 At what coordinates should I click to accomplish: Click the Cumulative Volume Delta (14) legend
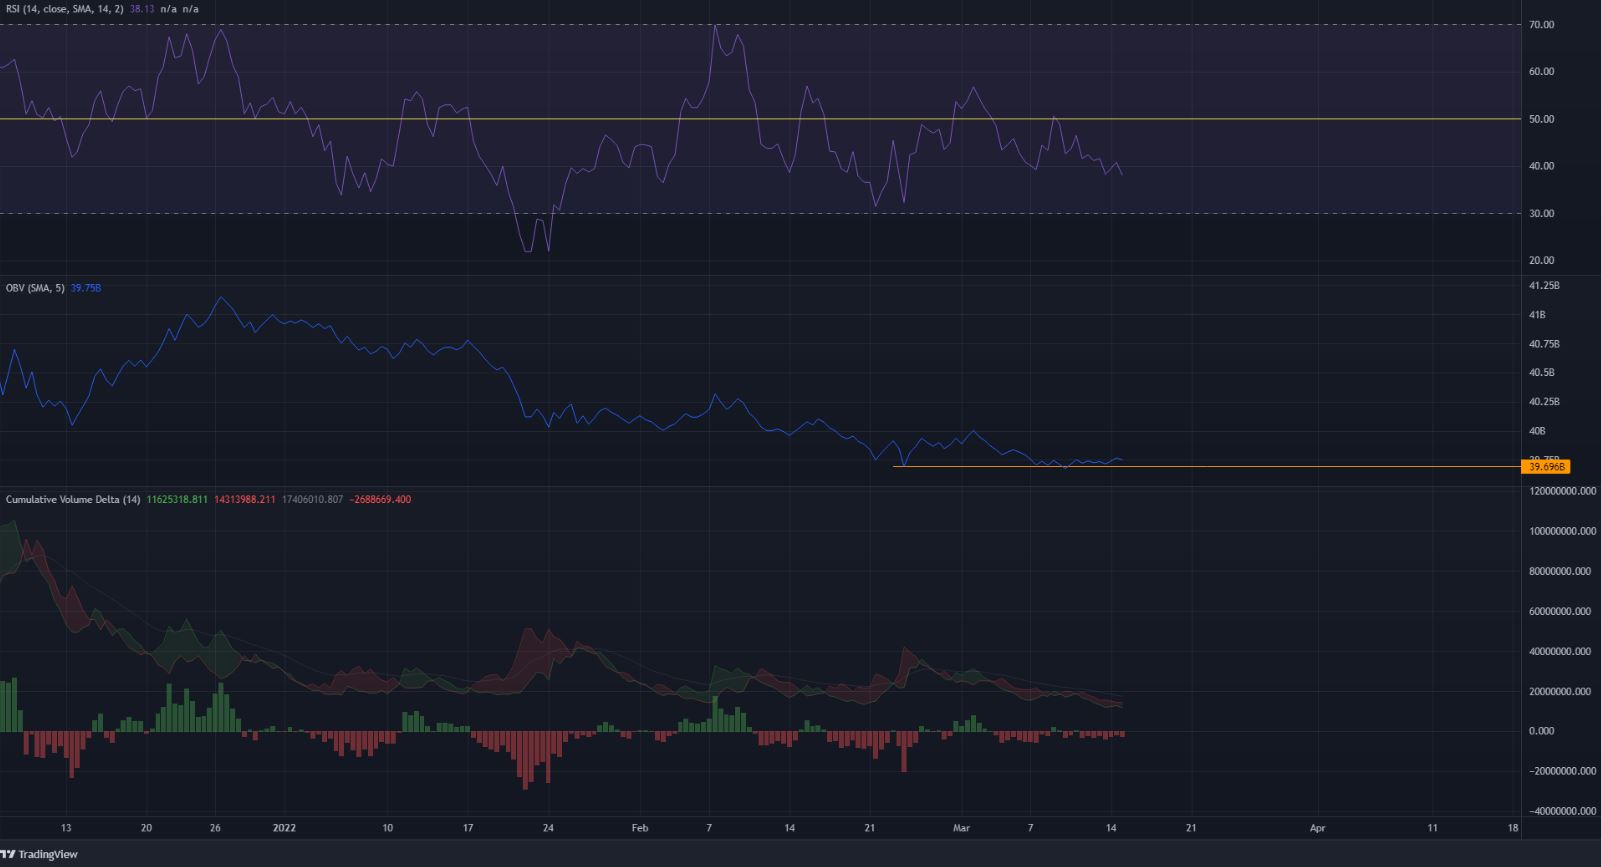pos(73,499)
